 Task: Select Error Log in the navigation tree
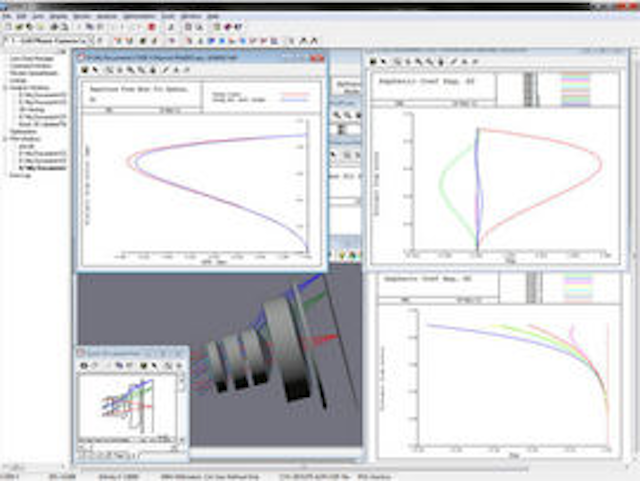tap(20, 175)
